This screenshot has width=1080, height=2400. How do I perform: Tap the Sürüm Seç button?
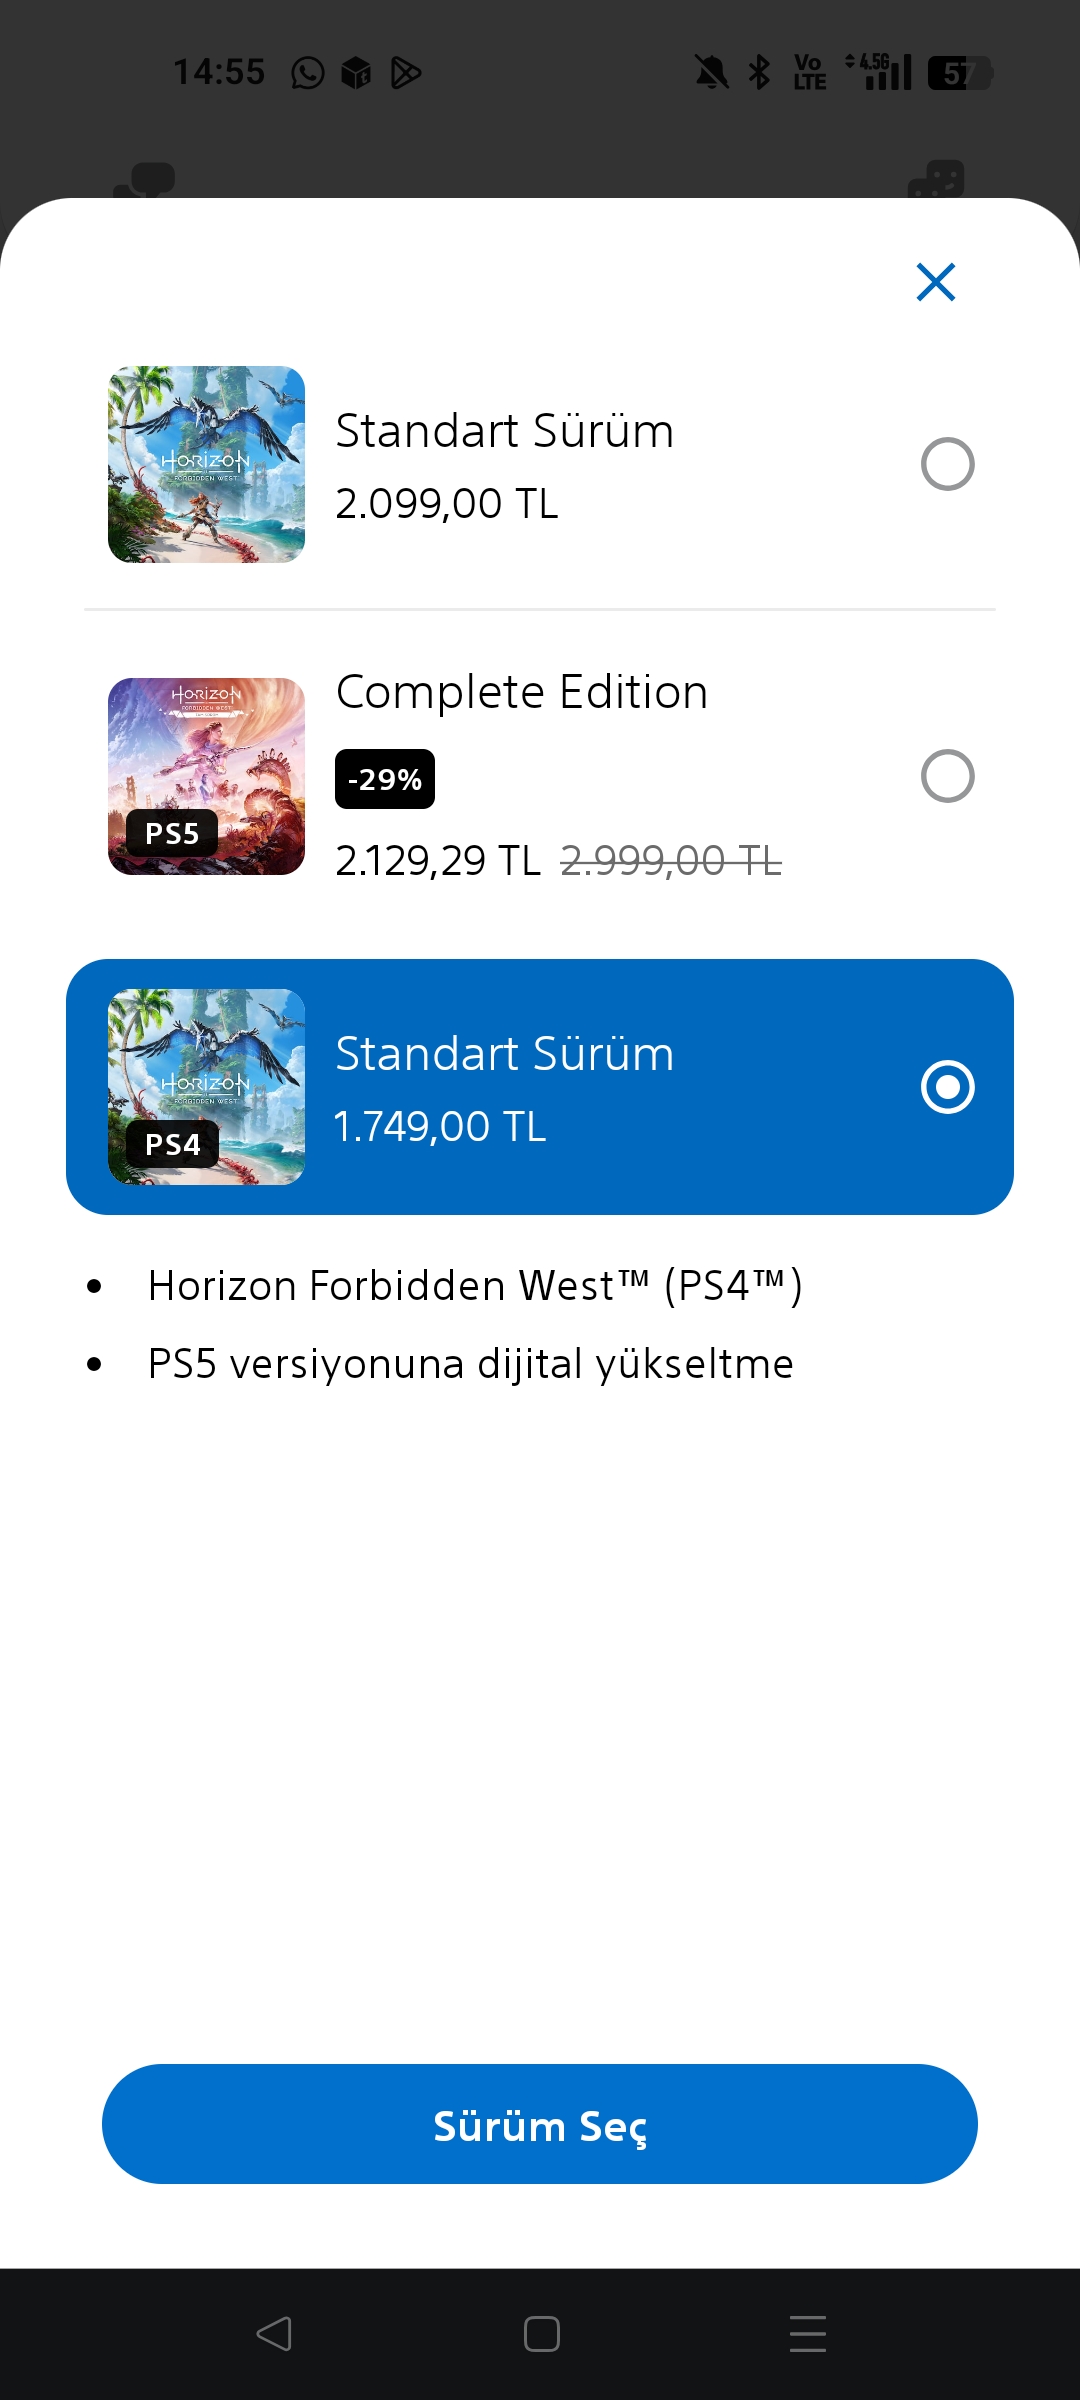[x=540, y=2124]
